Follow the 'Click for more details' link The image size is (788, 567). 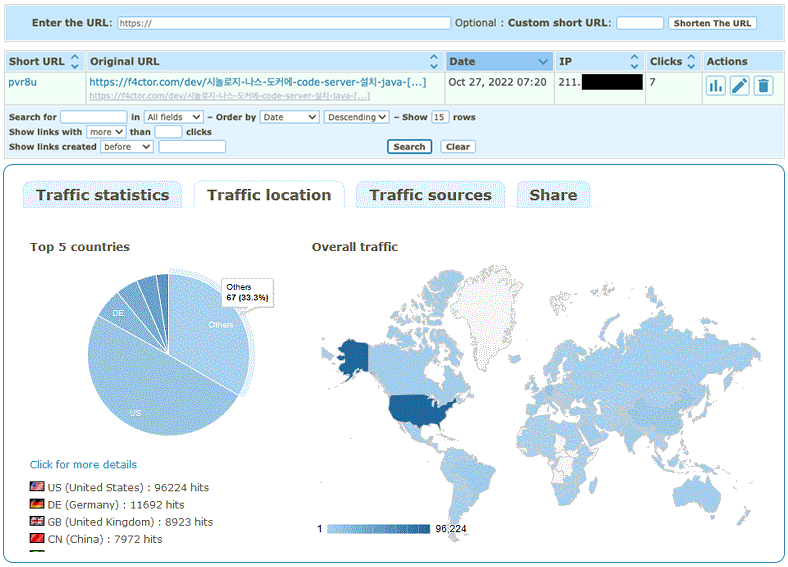click(83, 465)
